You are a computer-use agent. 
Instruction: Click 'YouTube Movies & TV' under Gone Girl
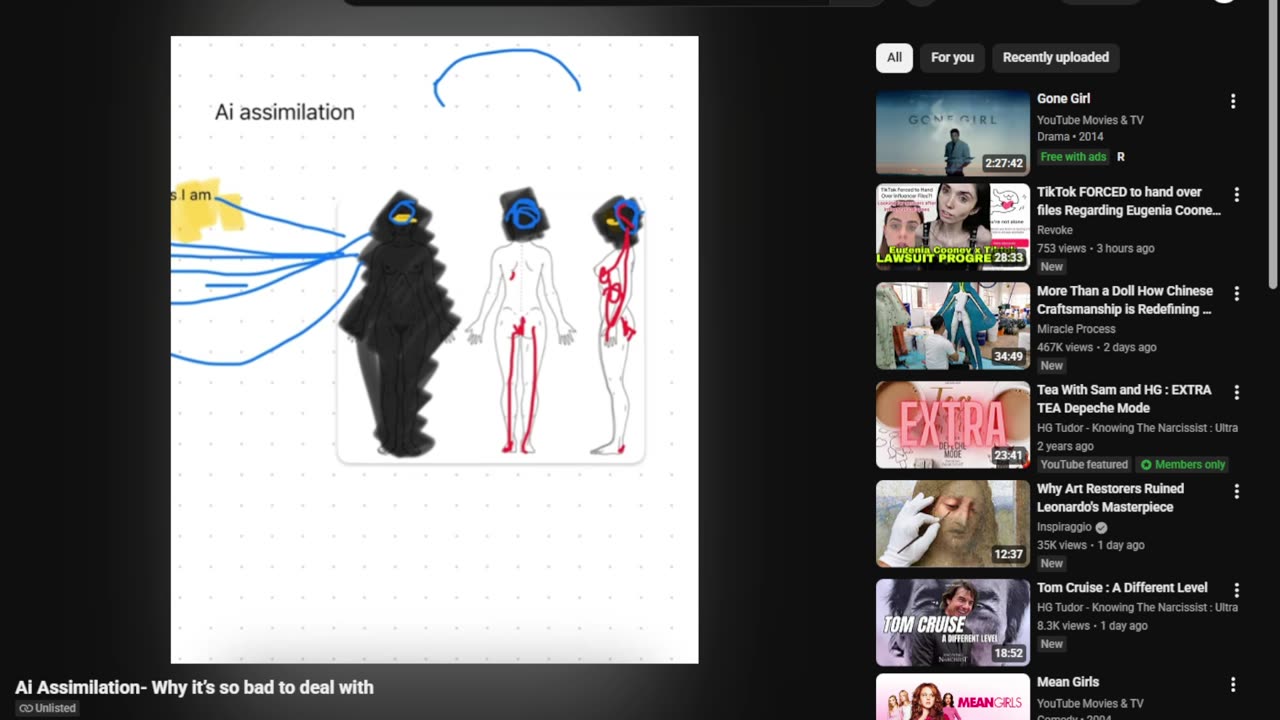pyautogui.click(x=1090, y=120)
